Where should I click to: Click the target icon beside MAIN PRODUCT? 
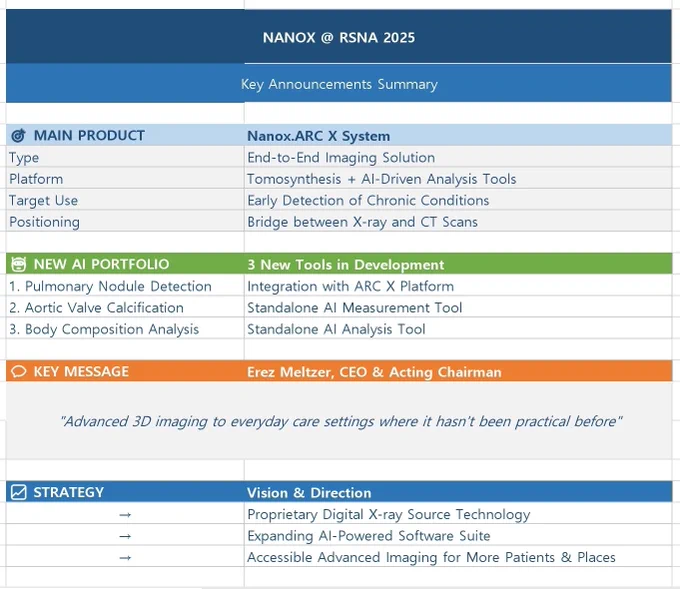(18, 136)
